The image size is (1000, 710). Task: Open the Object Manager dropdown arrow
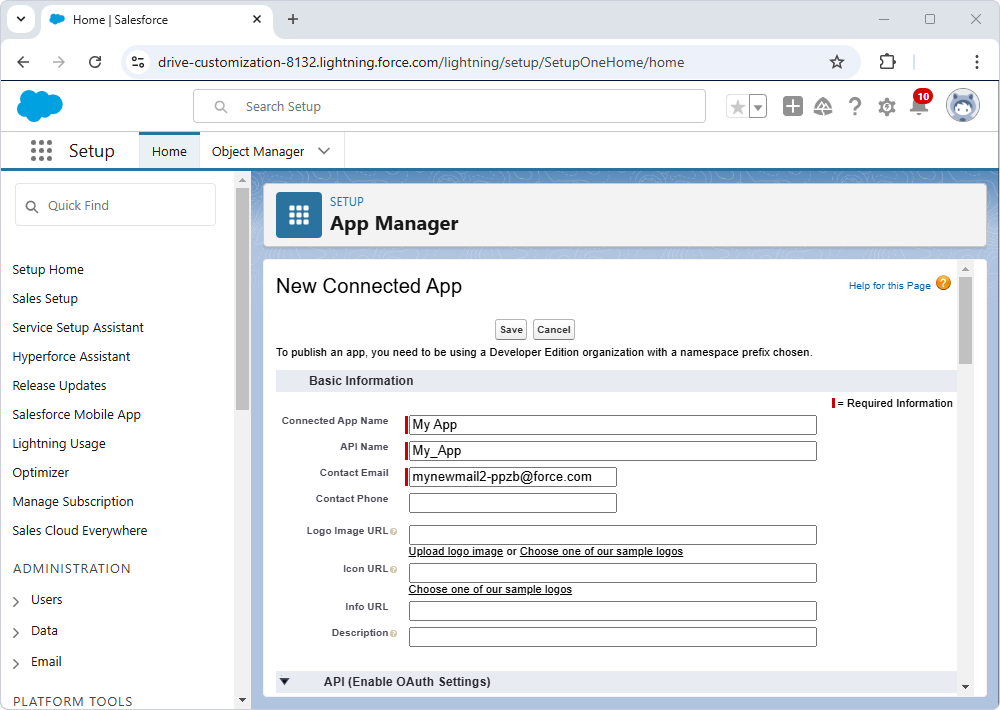coord(323,149)
